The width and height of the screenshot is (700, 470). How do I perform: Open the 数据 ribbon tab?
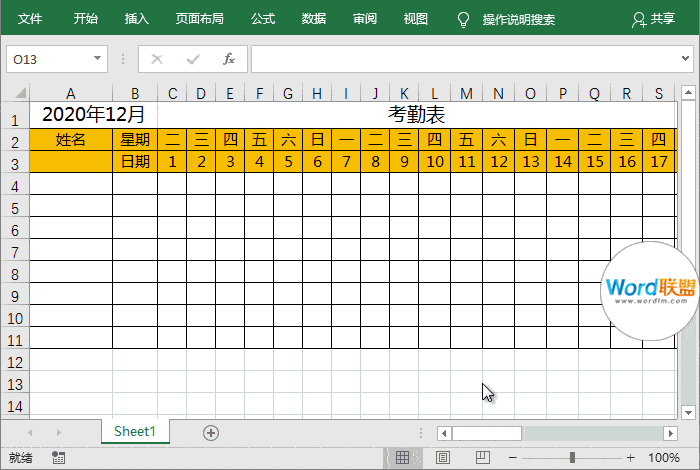[314, 19]
